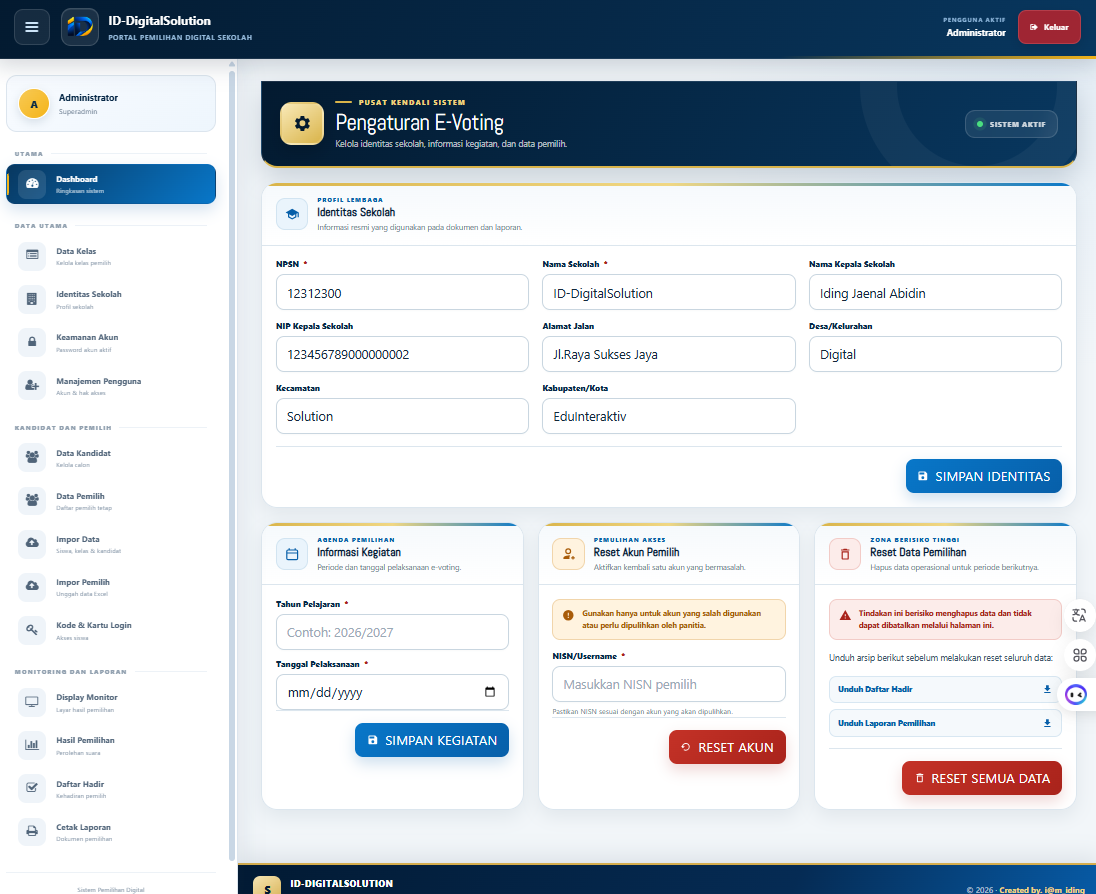Screen dimensions: 1096x894
Task: Toggle the hamburger sidebar menu
Action: point(31,27)
